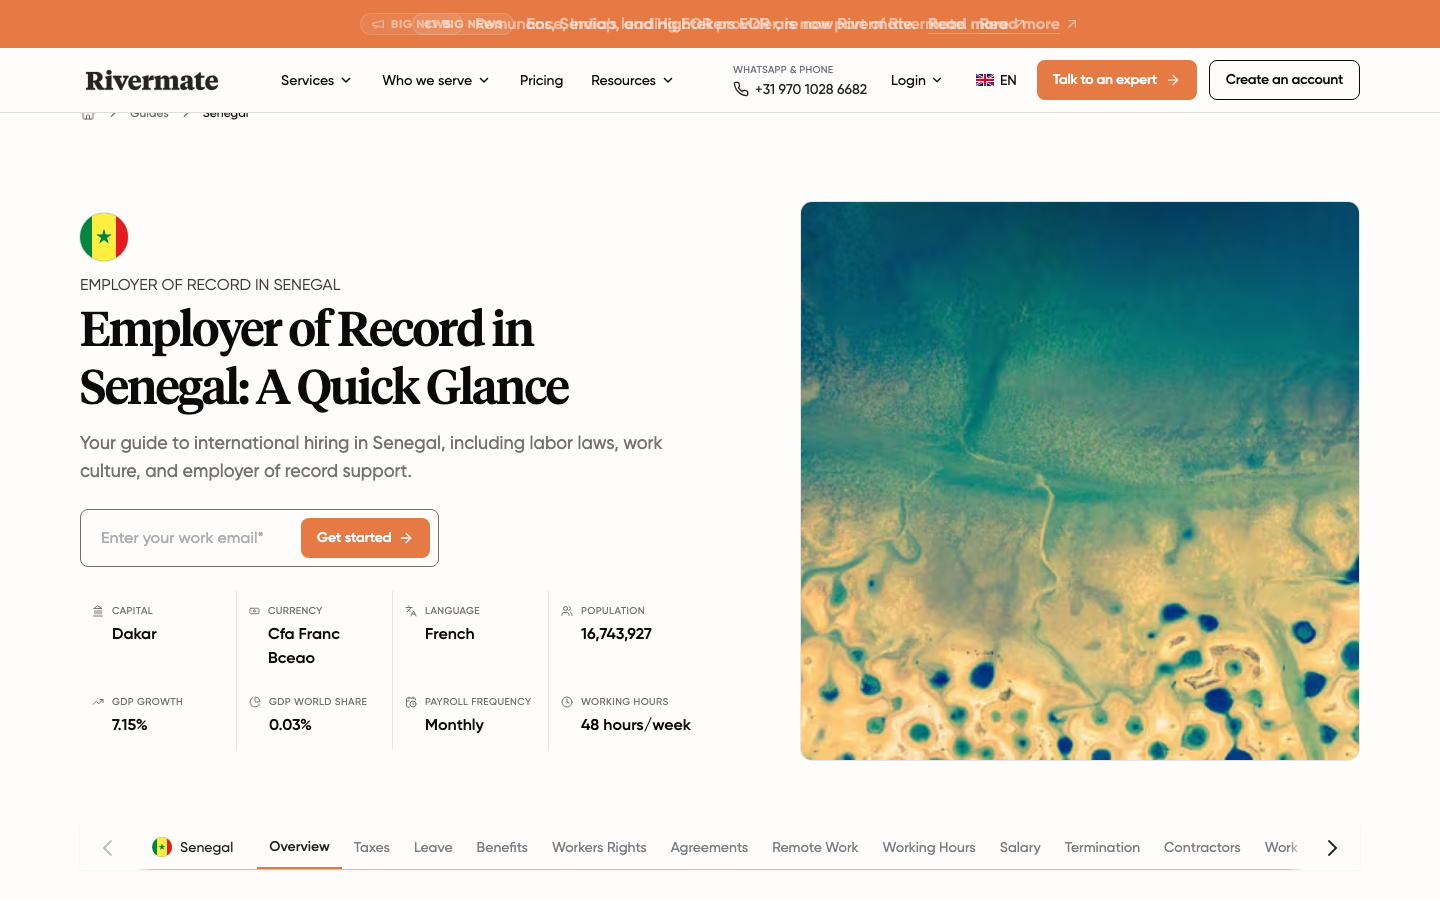Click the phone number +31 970 1028 6682
The image size is (1440, 900).
point(811,89)
